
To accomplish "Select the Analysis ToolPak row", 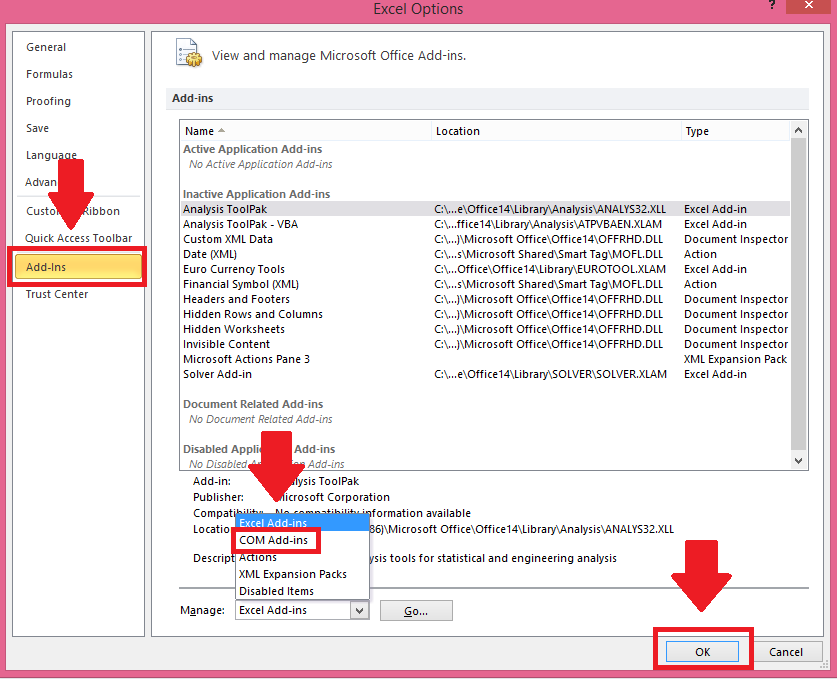I will pyautogui.click(x=485, y=209).
